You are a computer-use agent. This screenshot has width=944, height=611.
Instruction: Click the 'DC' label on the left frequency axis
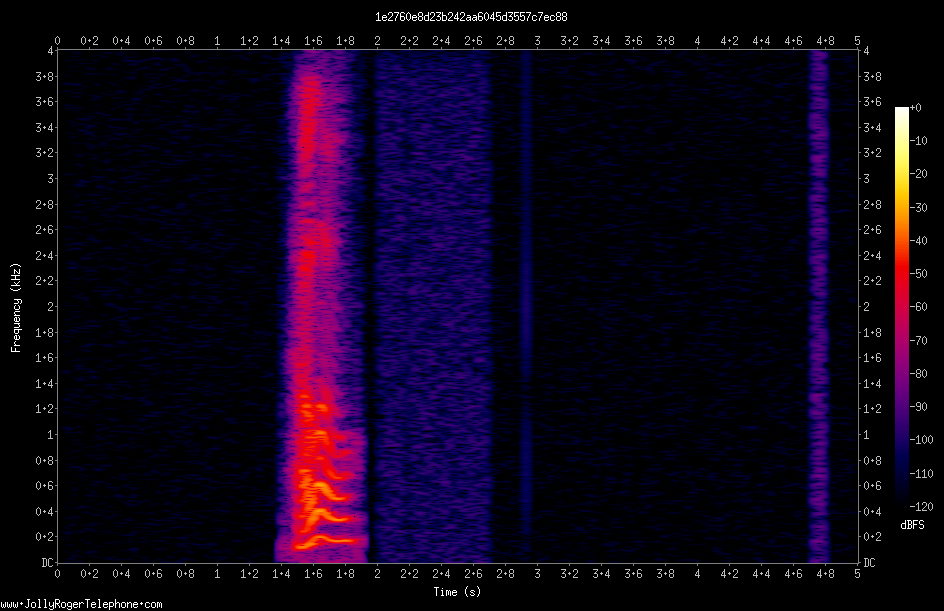pos(47,563)
